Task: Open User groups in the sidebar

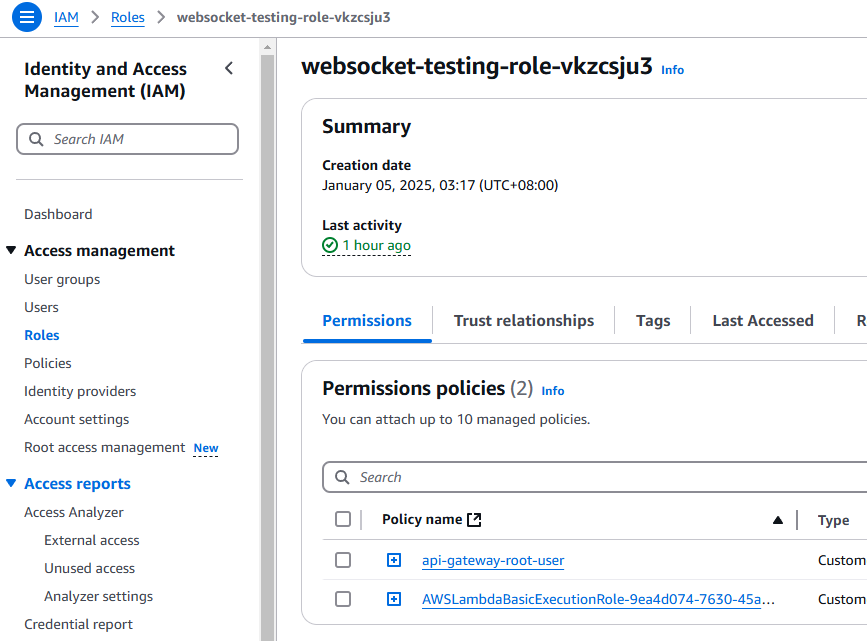Action: [x=62, y=279]
